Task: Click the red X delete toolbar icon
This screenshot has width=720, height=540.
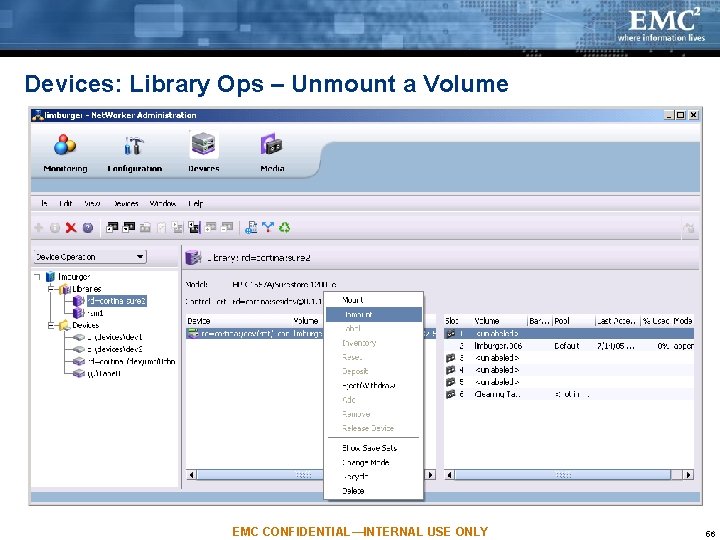Action: pos(71,228)
